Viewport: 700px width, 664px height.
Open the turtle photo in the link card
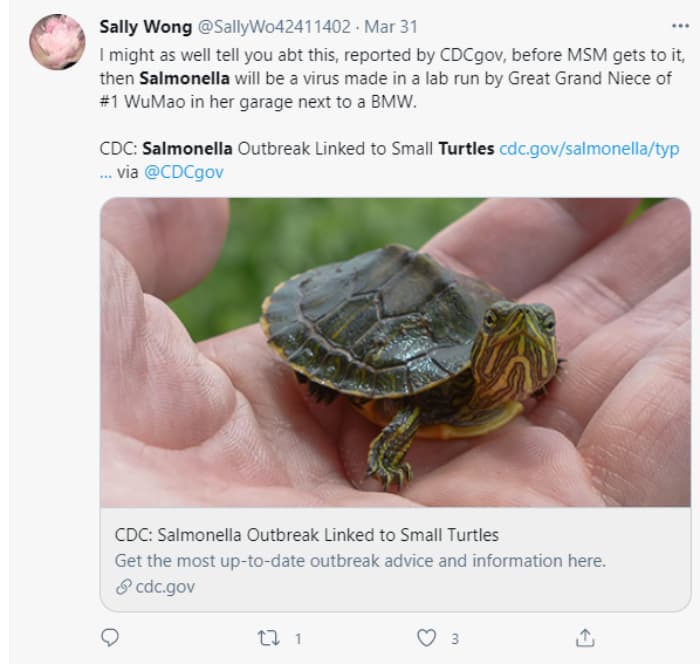tap(395, 352)
